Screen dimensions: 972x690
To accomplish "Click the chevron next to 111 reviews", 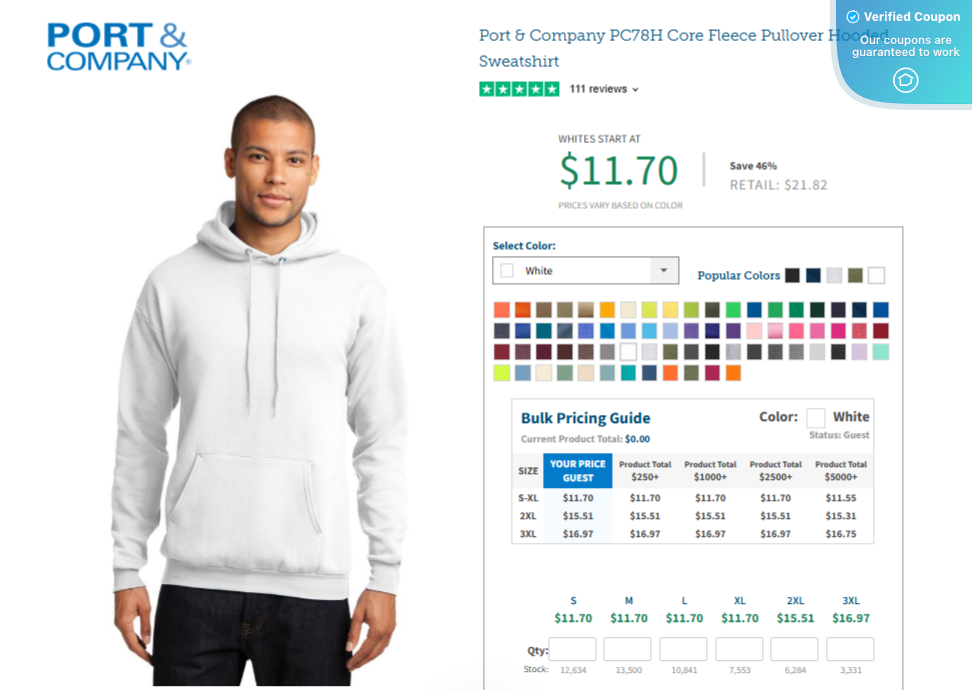I will click(x=634, y=89).
